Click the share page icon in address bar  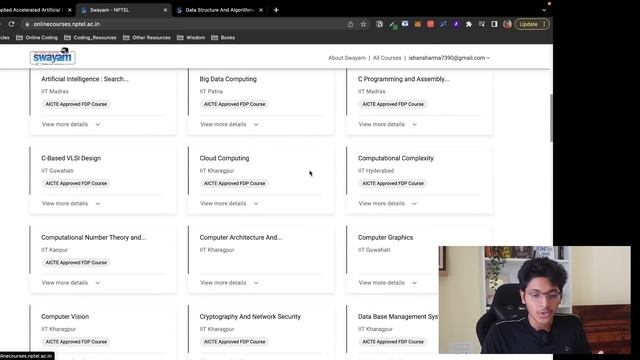[350, 24]
